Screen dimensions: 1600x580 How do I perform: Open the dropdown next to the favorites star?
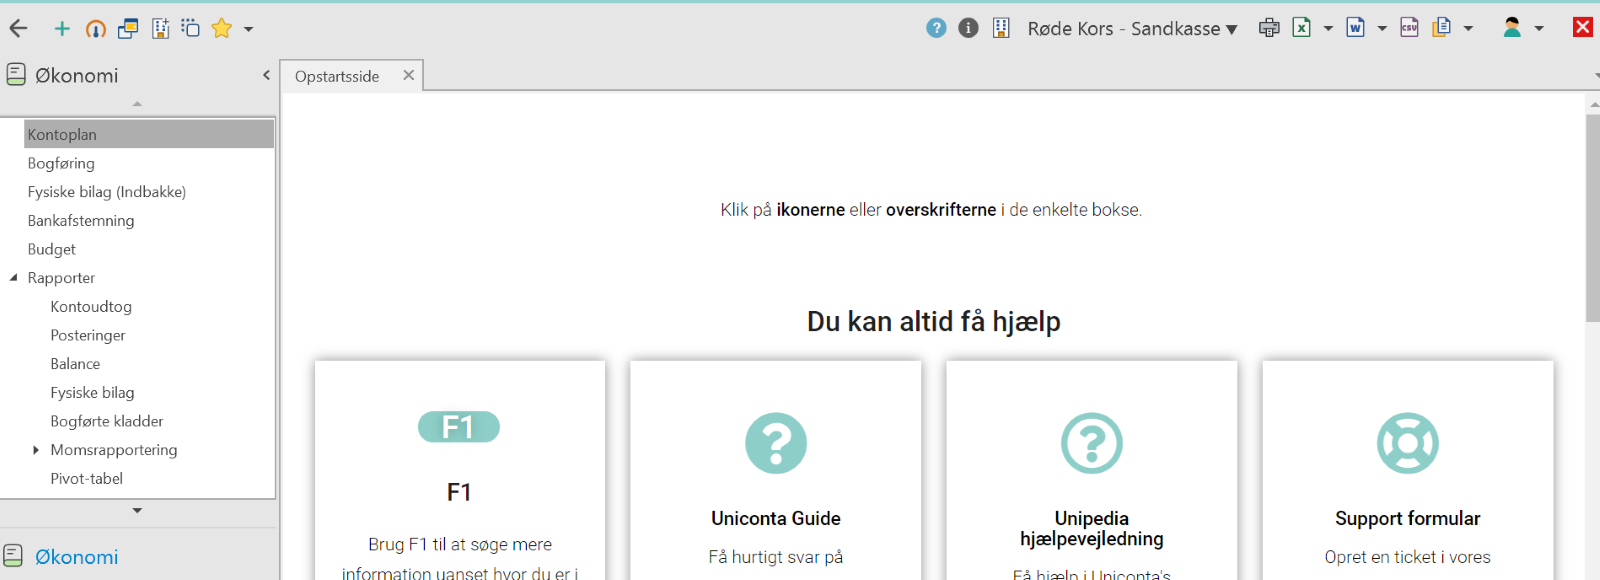pyautogui.click(x=248, y=29)
